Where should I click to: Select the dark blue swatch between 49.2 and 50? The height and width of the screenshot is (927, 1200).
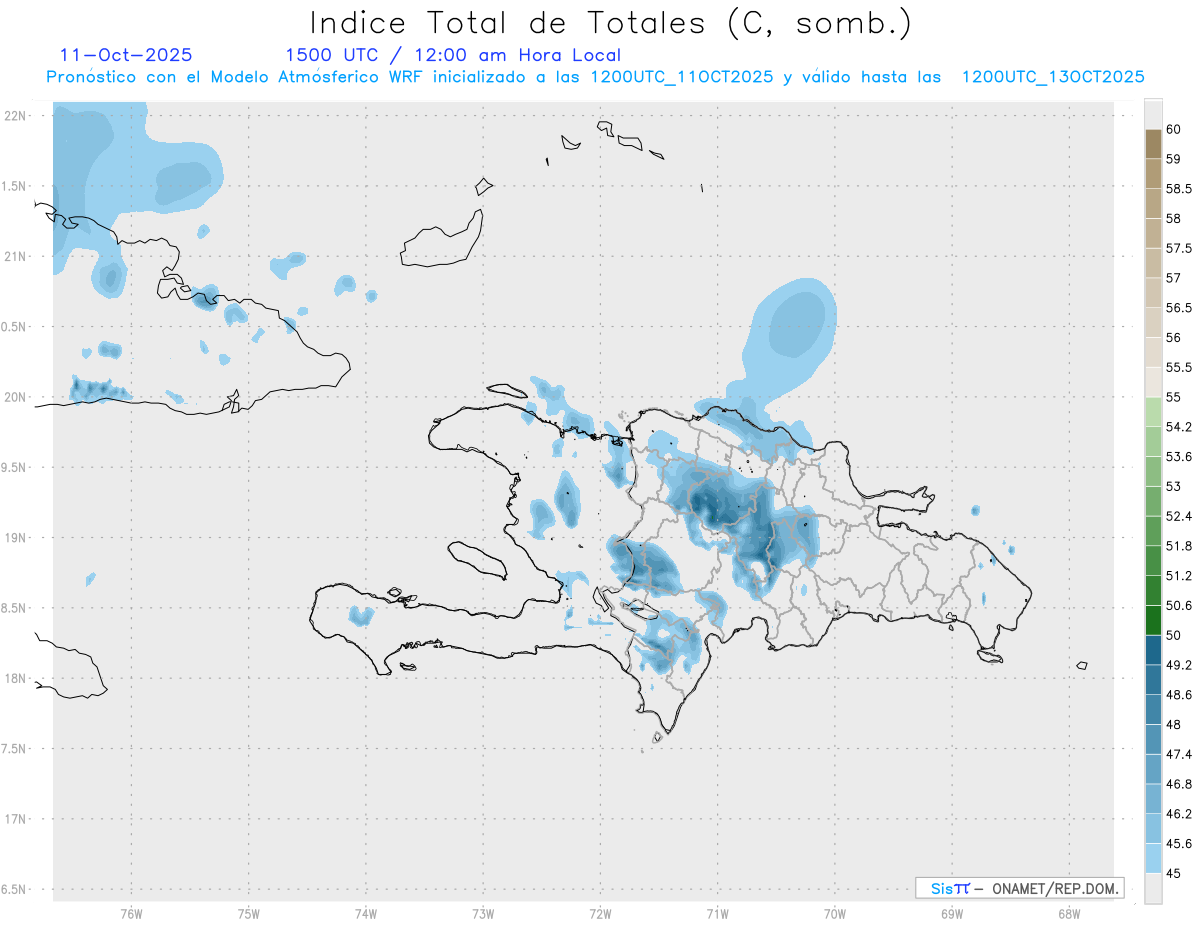tap(1153, 651)
